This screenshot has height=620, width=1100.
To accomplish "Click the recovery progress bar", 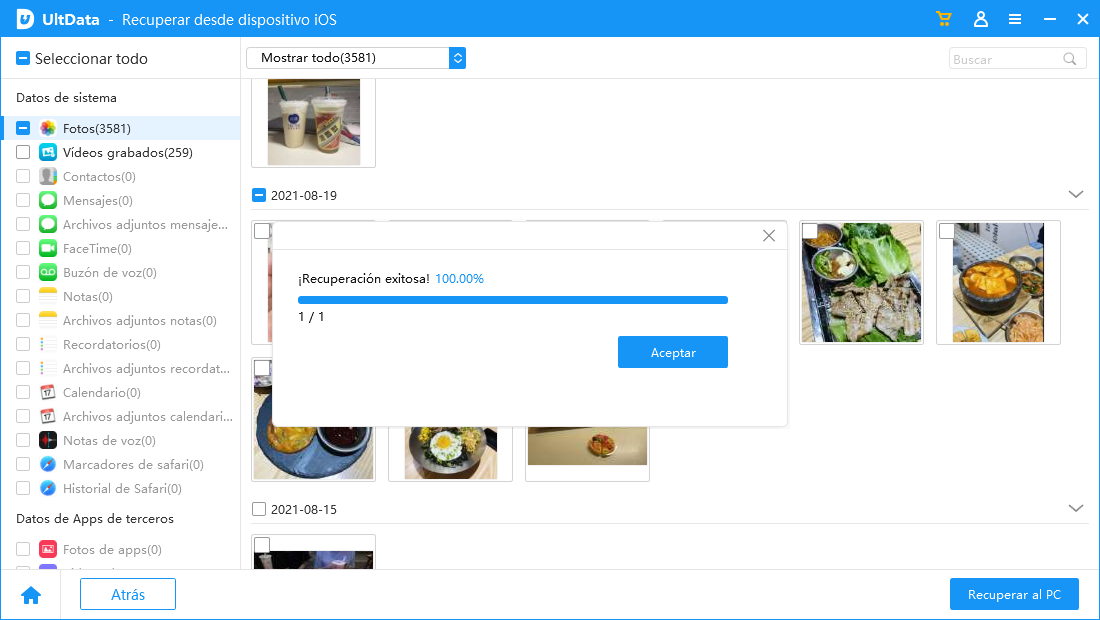I will (512, 299).
